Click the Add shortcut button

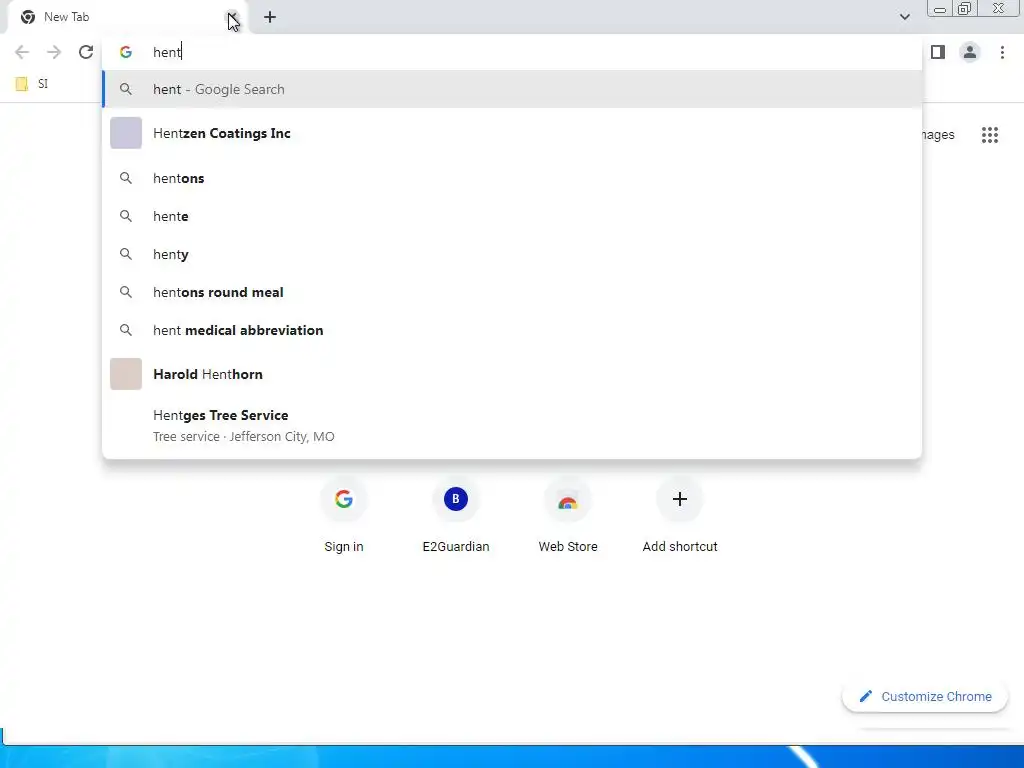(680, 516)
